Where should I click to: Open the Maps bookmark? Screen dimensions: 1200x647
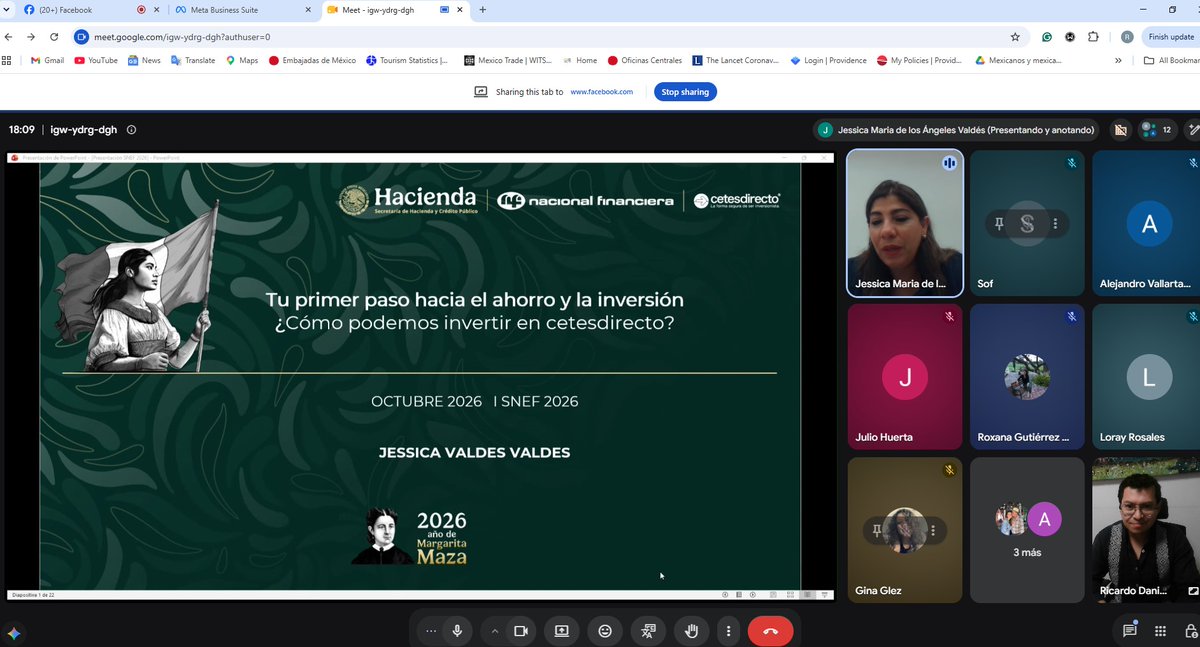click(241, 60)
